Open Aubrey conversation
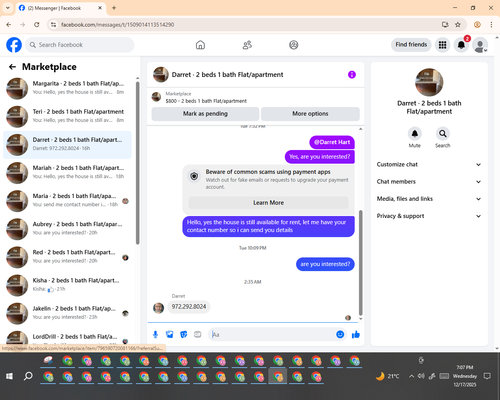This screenshot has height=400, width=500. pos(67,229)
